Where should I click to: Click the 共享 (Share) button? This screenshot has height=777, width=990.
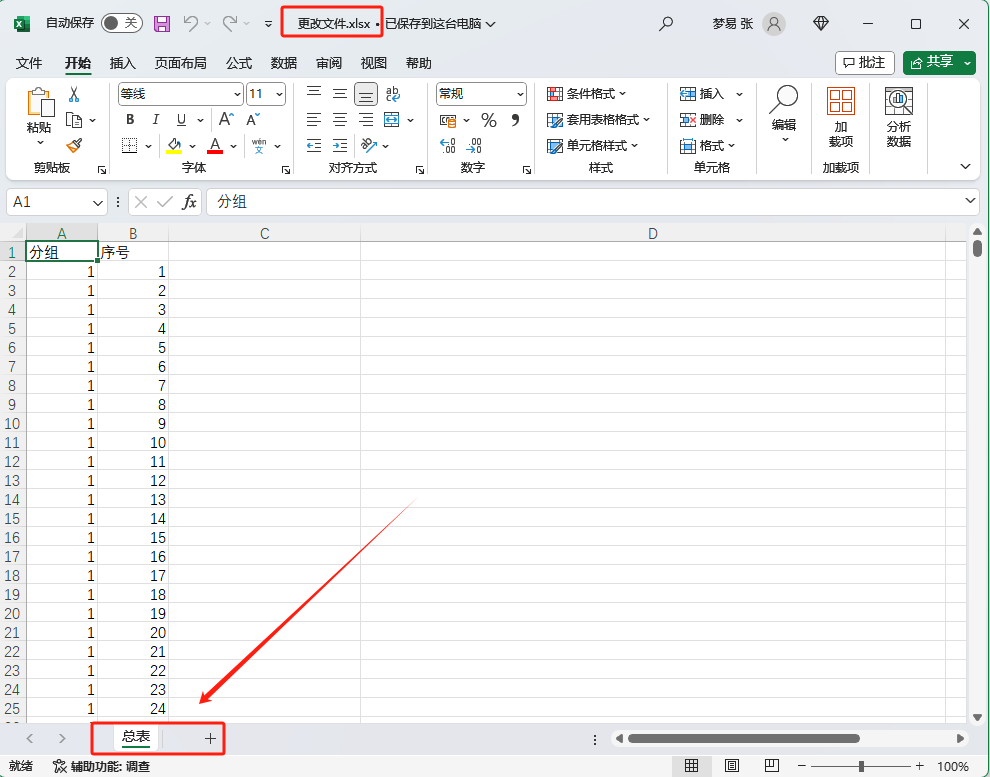coord(938,61)
